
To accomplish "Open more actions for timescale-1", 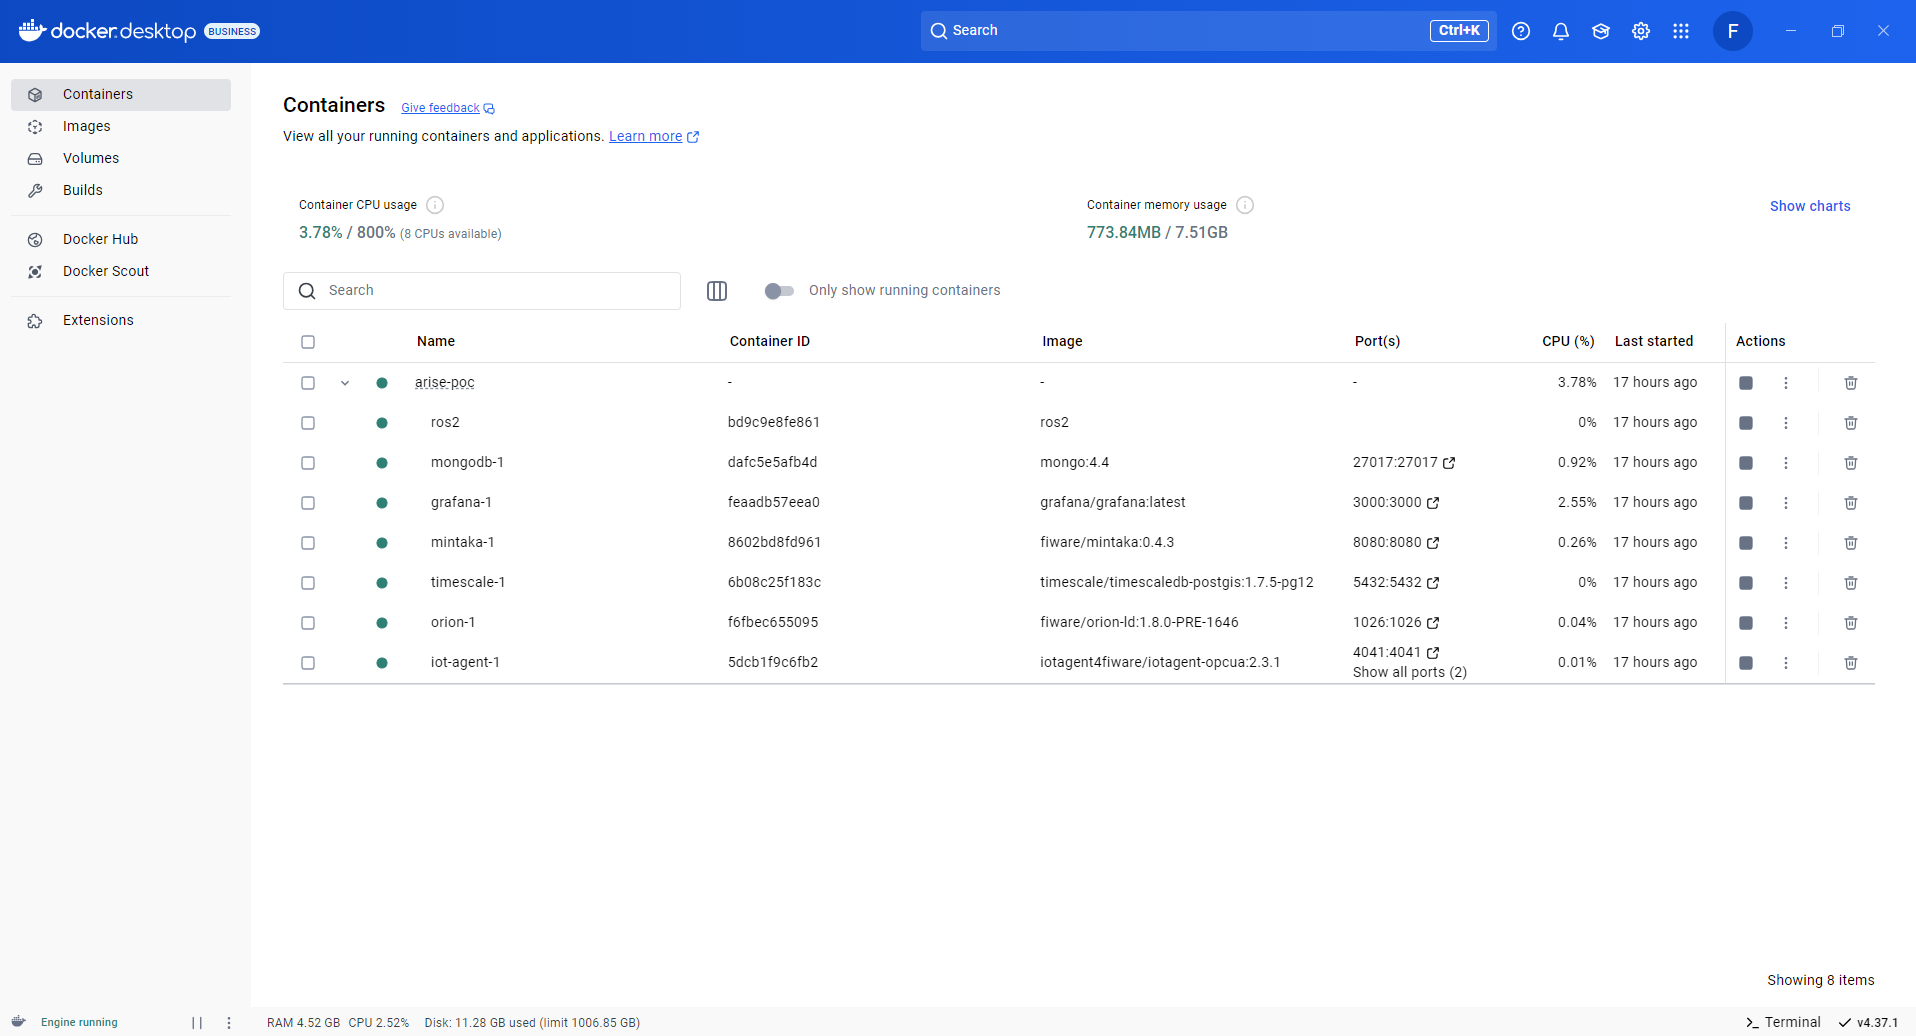I will (x=1786, y=583).
